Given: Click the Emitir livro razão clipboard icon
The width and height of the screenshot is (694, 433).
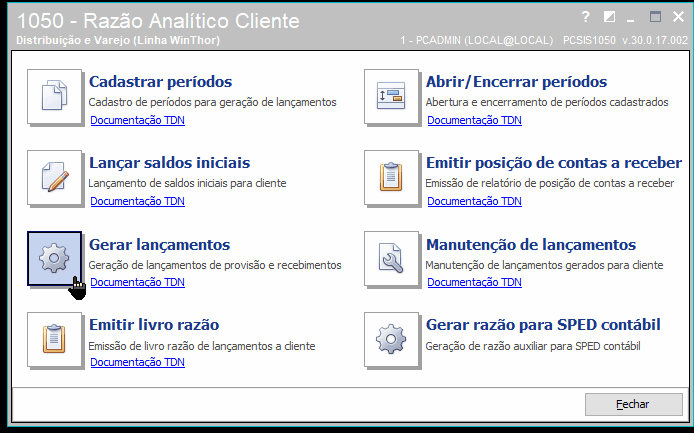Looking at the screenshot, I should coord(54,340).
